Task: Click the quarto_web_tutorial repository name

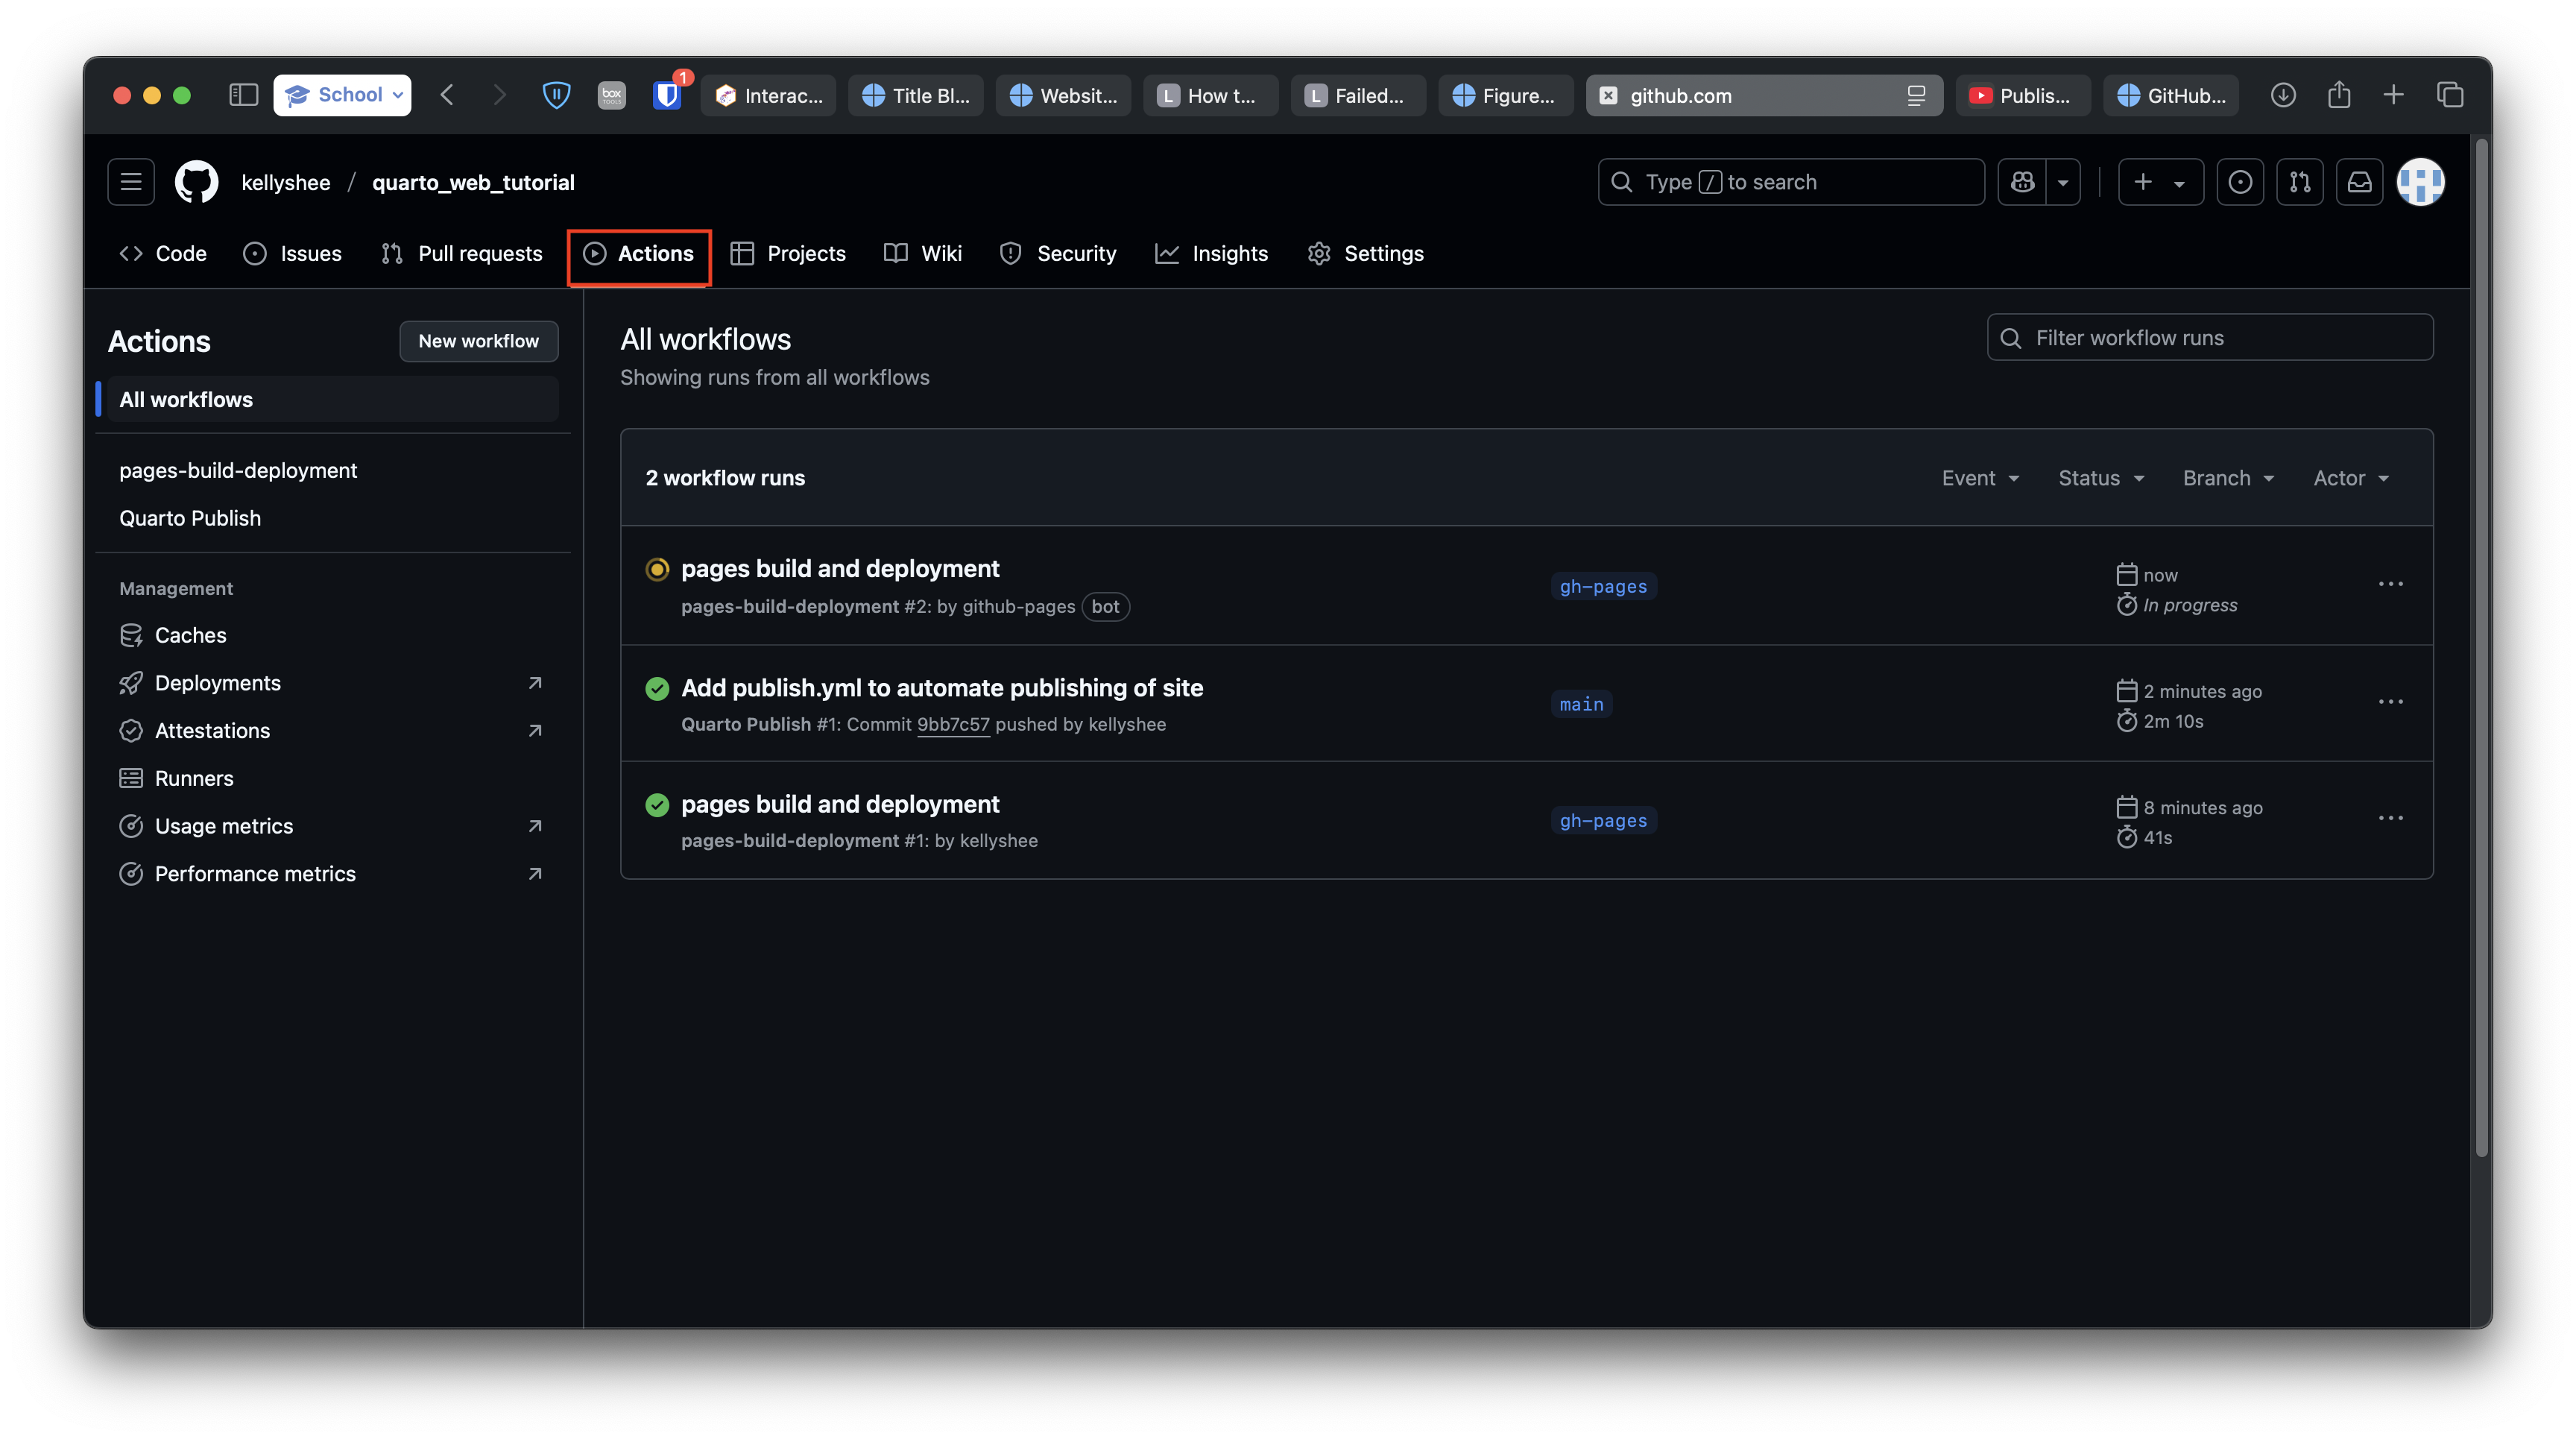Action: point(473,182)
